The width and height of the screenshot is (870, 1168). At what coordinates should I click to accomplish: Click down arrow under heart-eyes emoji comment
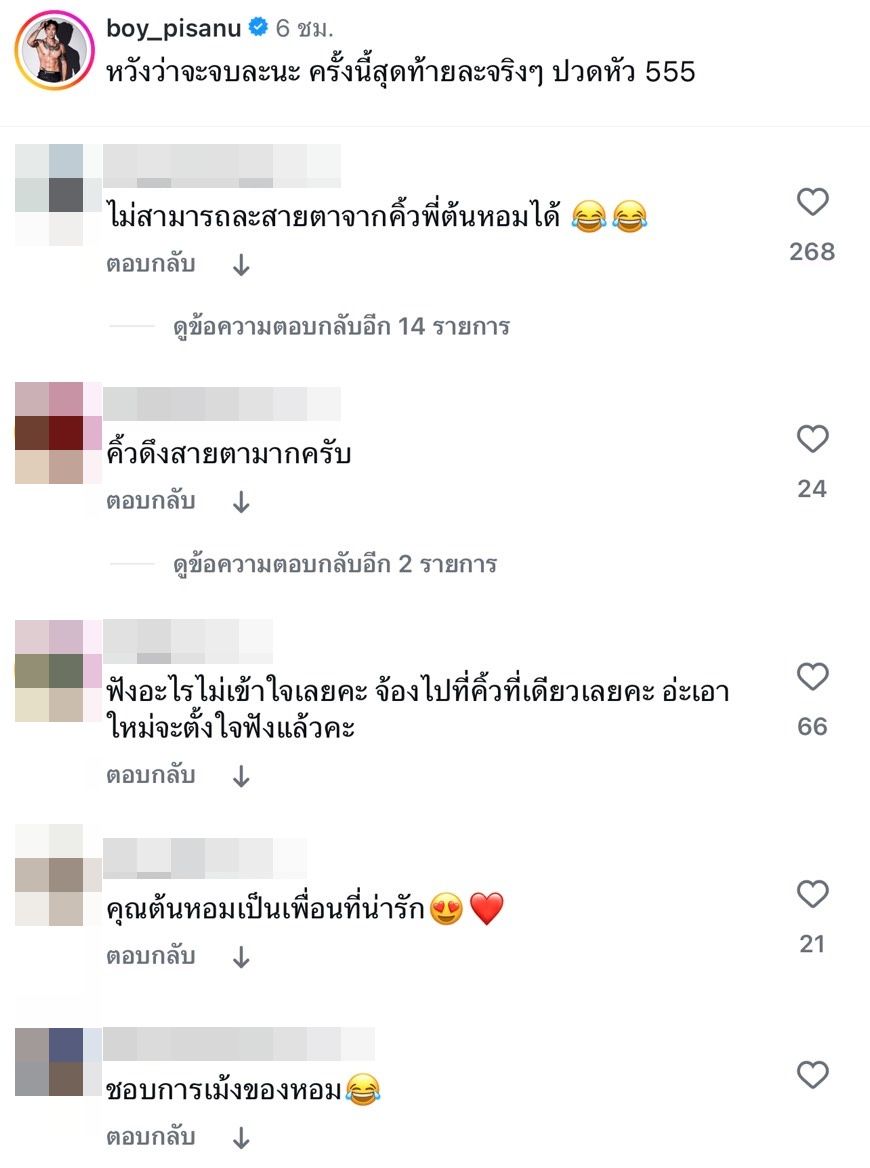point(241,956)
